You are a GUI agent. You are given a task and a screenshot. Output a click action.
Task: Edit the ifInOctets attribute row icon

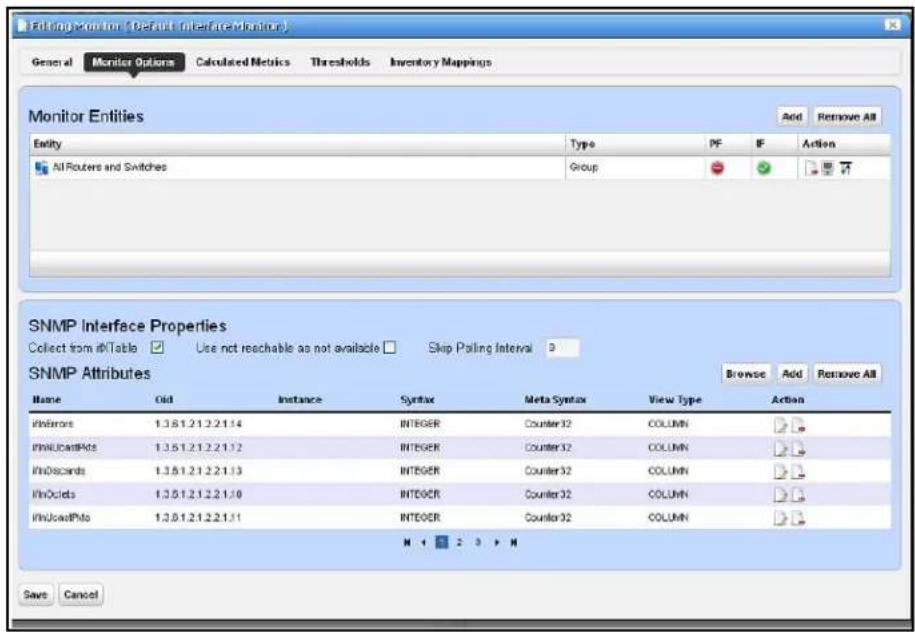pos(780,495)
